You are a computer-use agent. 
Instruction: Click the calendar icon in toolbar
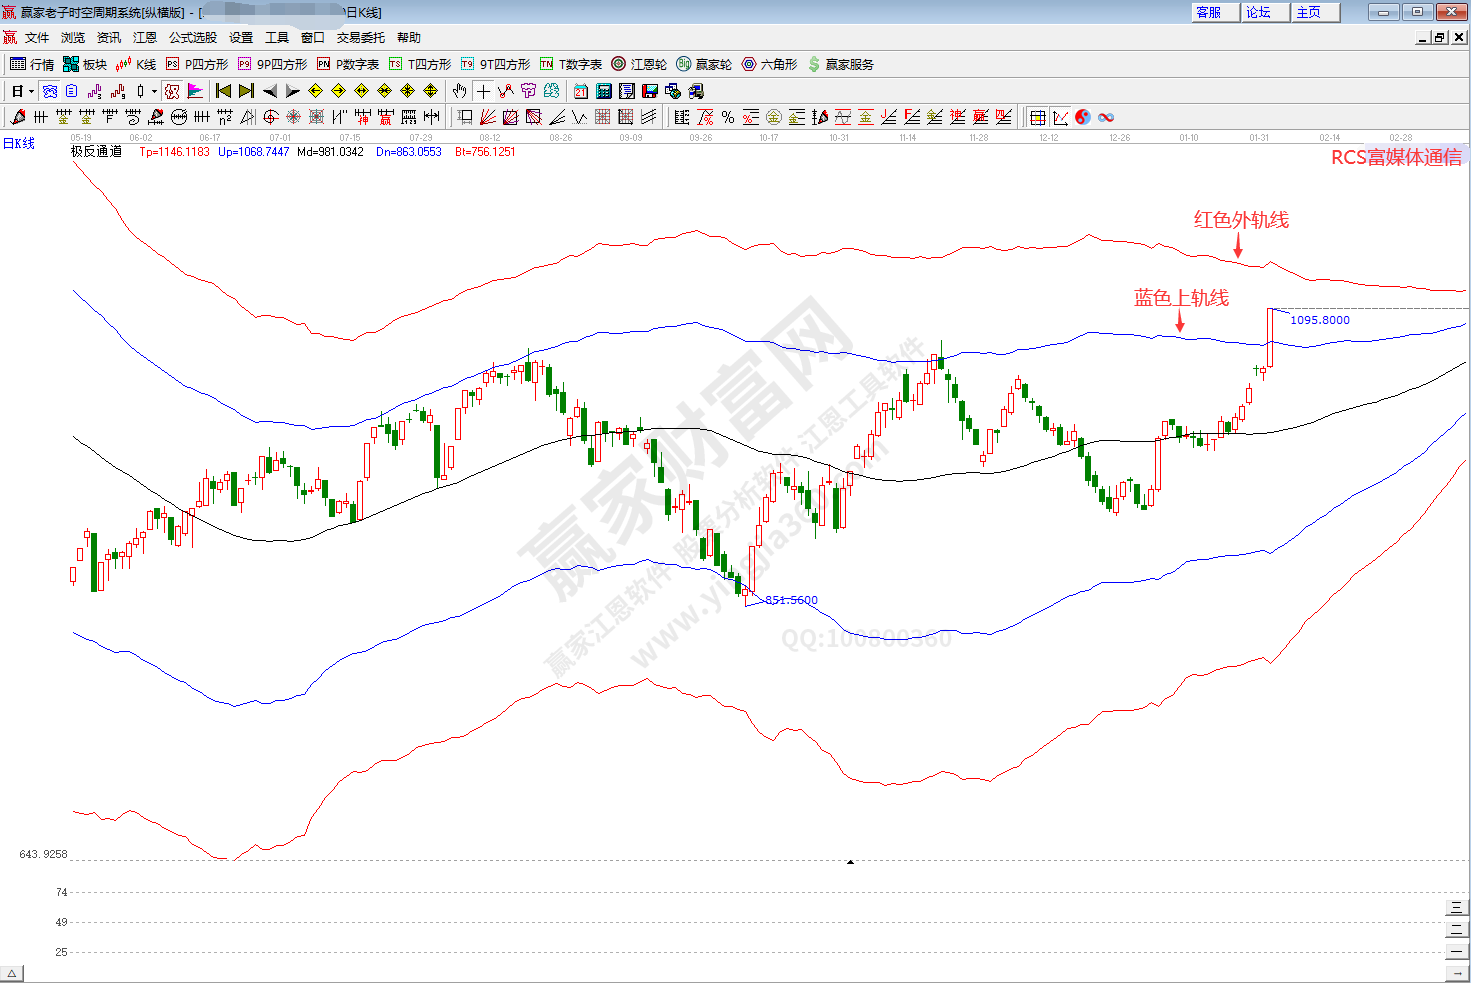pos(581,91)
